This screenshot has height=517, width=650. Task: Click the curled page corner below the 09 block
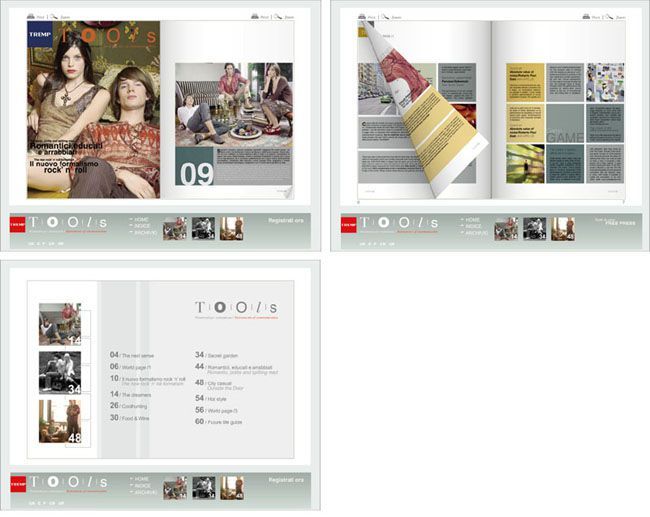[x=288, y=192]
